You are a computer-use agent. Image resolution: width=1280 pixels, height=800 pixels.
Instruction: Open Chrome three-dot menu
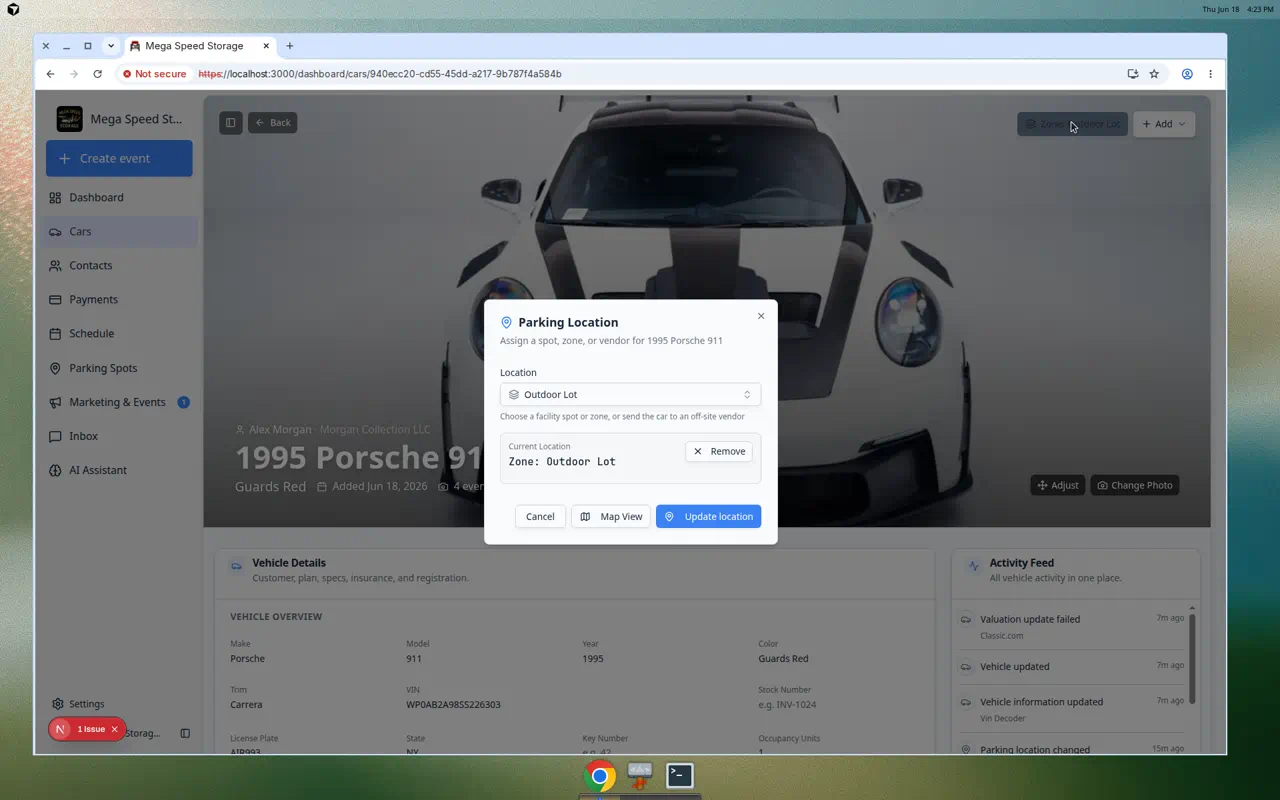pyautogui.click(x=1210, y=74)
